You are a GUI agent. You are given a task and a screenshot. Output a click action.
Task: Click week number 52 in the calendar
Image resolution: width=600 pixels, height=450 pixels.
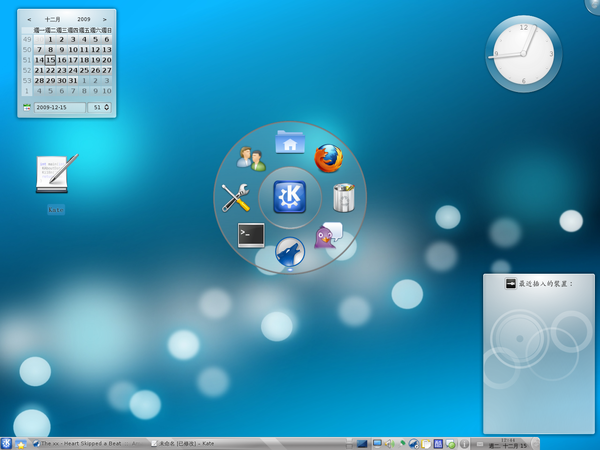pos(27,70)
